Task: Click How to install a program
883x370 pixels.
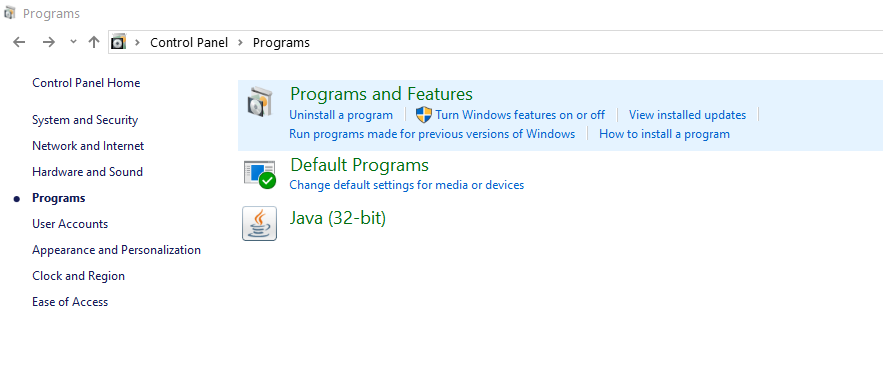Action: coord(665,134)
